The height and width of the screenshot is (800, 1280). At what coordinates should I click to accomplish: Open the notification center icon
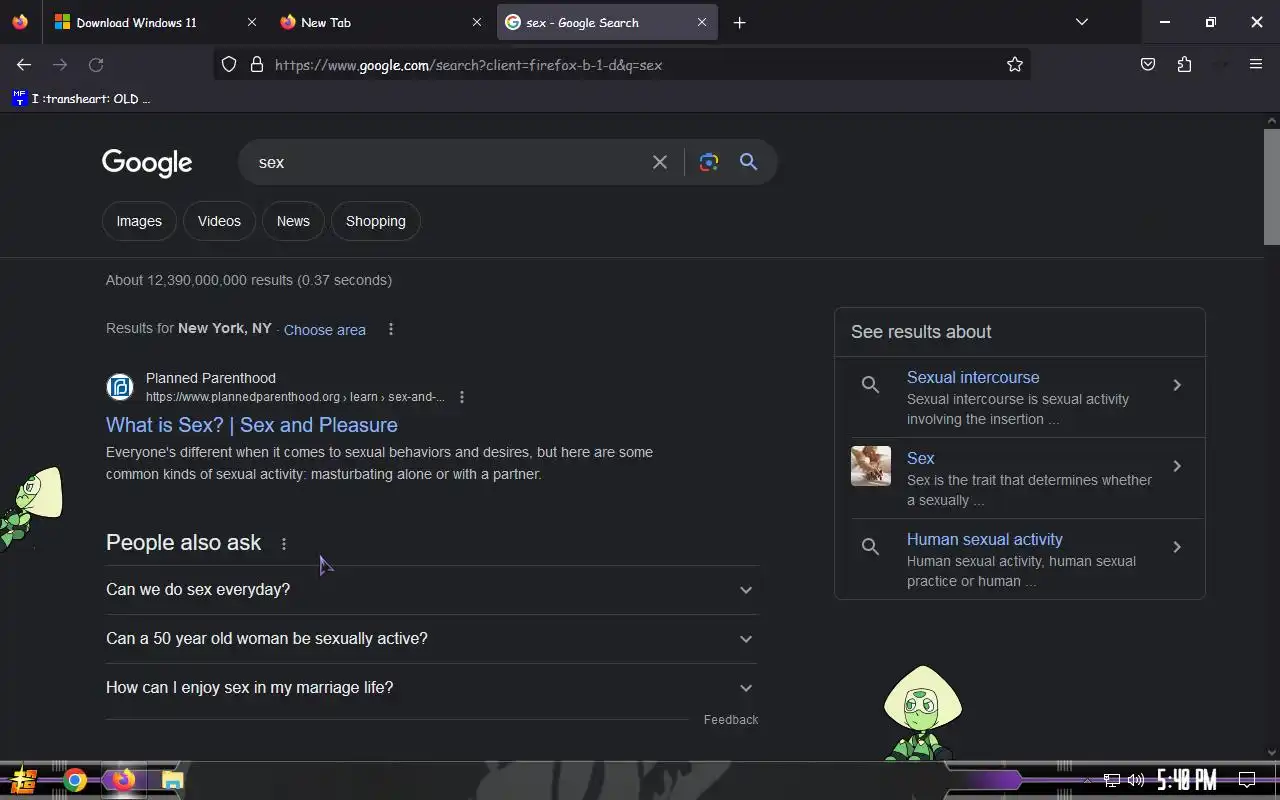point(1247,780)
